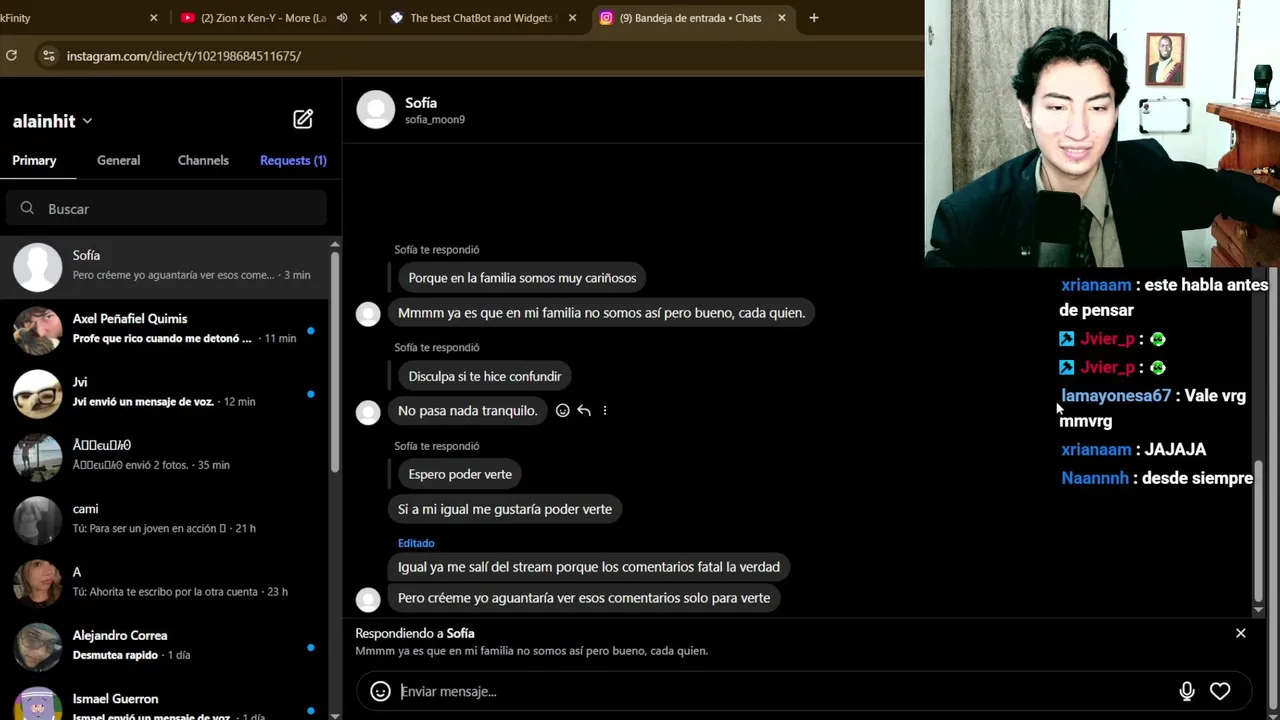The height and width of the screenshot is (720, 1280).
Task: React to 'No pasa nada tranquilo' with emoji
Action: [x=562, y=410]
